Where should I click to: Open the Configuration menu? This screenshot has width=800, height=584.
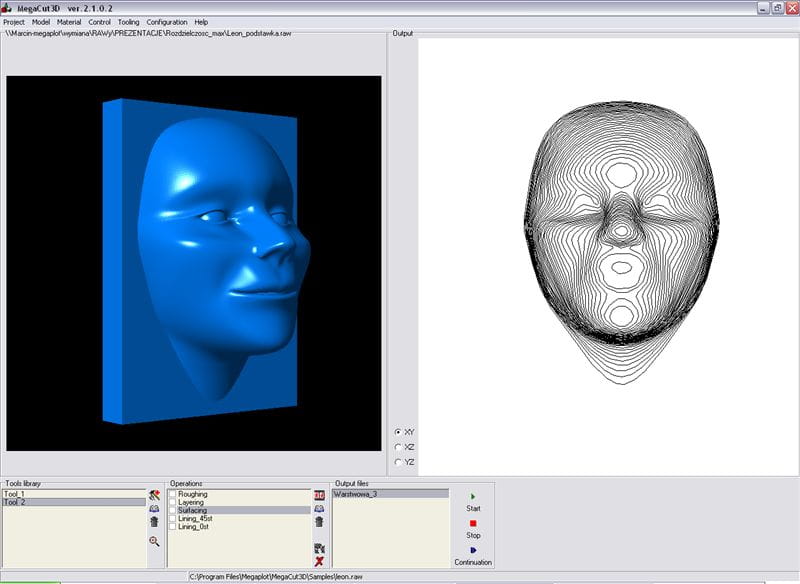(x=166, y=21)
